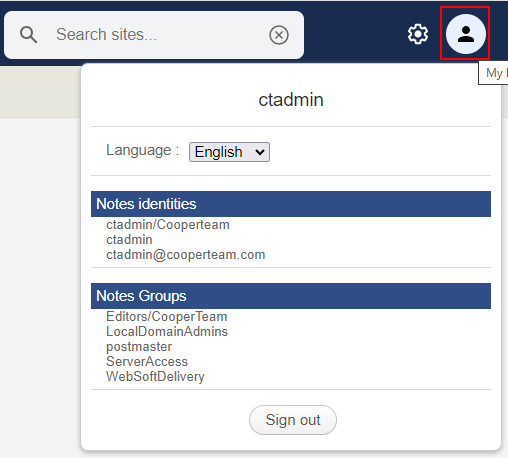
Task: Open the English language dropdown
Action: (x=229, y=152)
